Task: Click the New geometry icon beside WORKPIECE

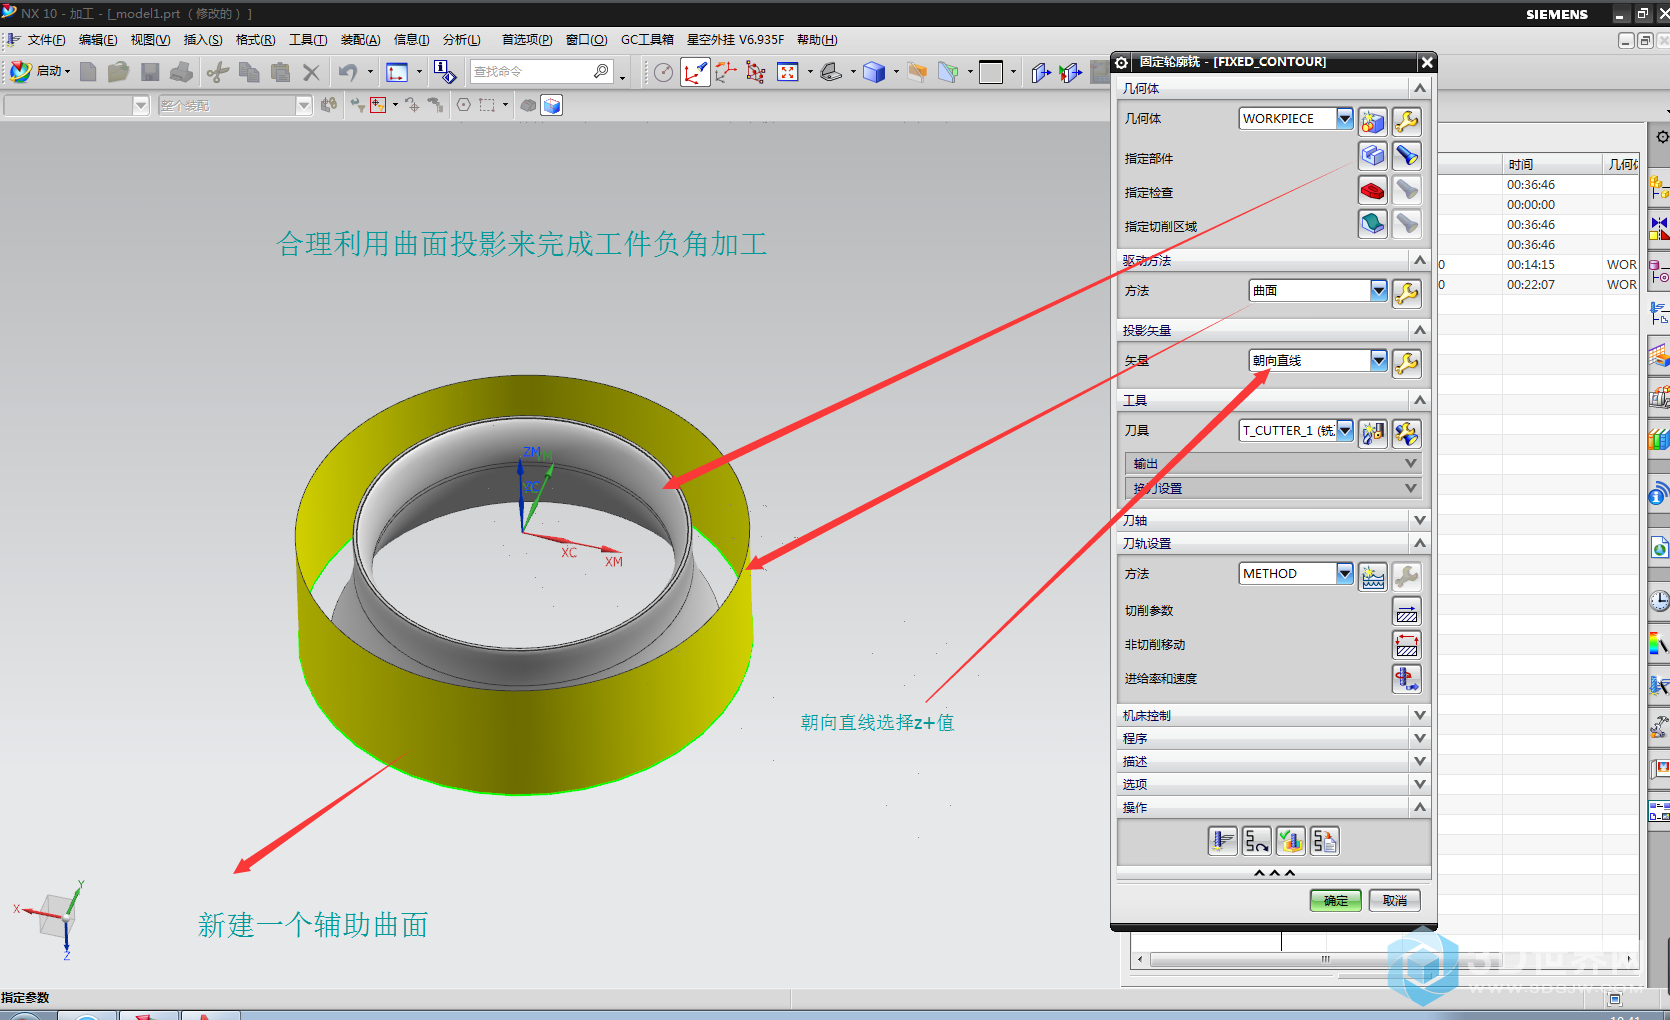Action: click(1373, 122)
